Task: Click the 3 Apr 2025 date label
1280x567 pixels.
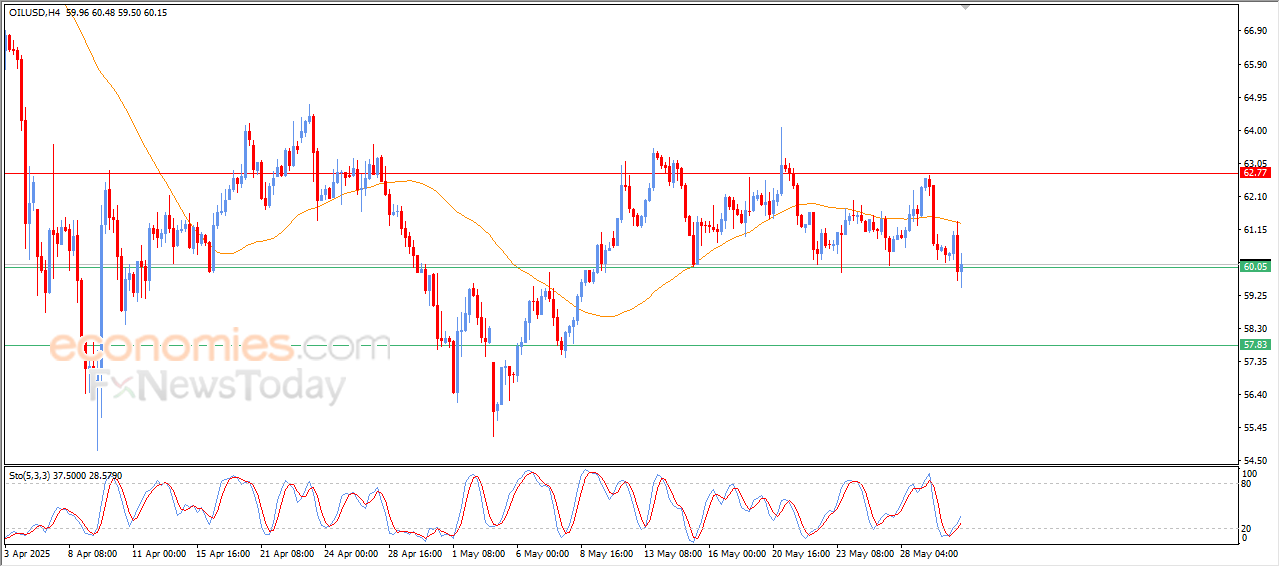Action: 25,552
